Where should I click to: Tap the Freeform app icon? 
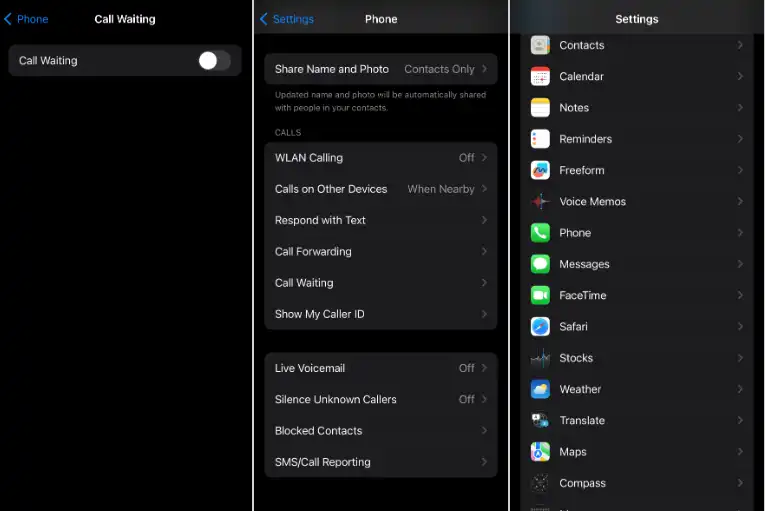pyautogui.click(x=540, y=170)
